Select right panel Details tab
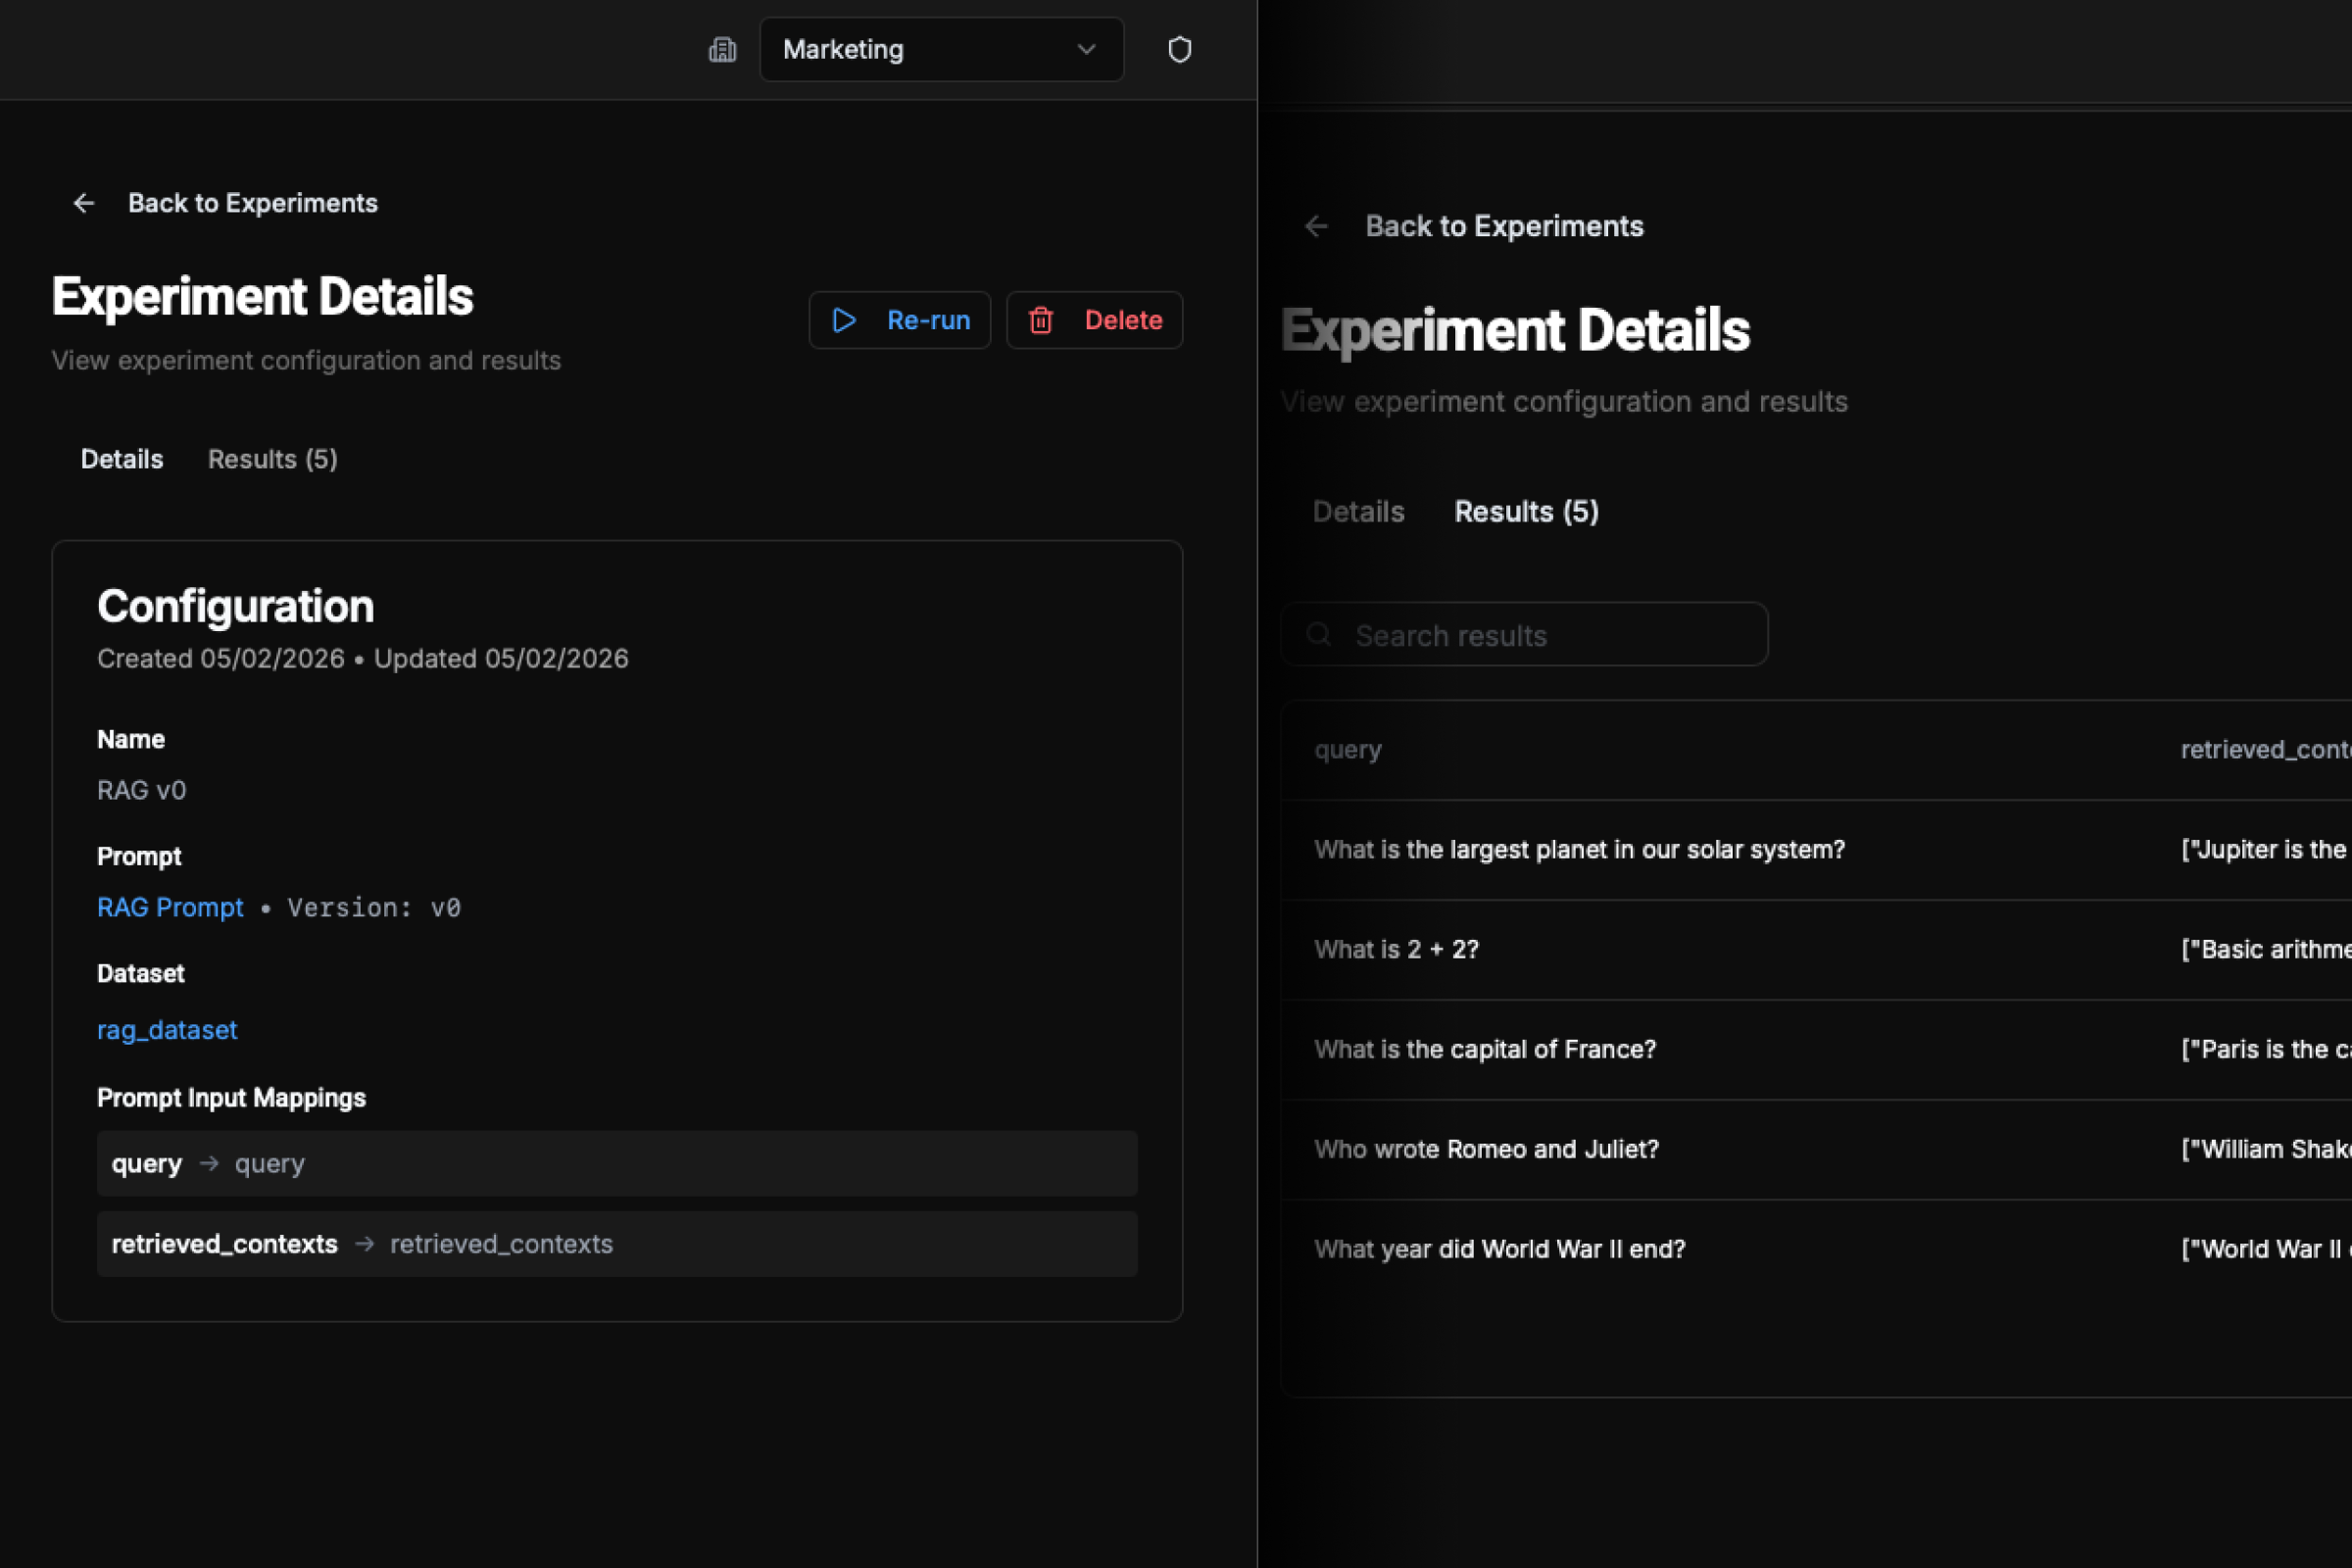2352x1568 pixels. (1358, 512)
